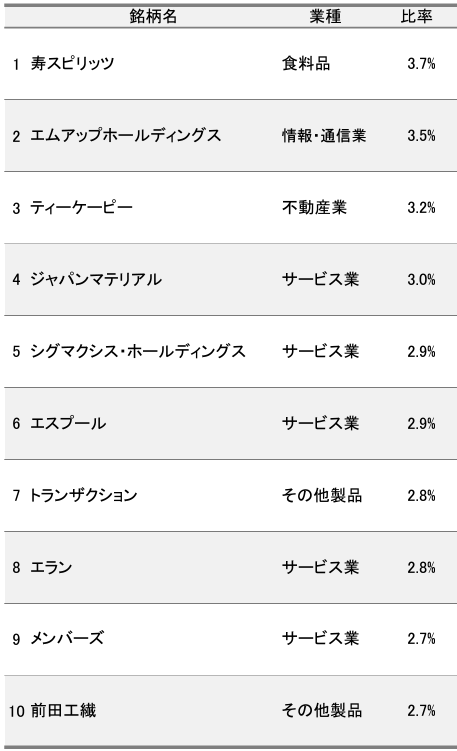Click the 銘柄名 column header
This screenshot has height=751, width=457.
(x=153, y=16)
